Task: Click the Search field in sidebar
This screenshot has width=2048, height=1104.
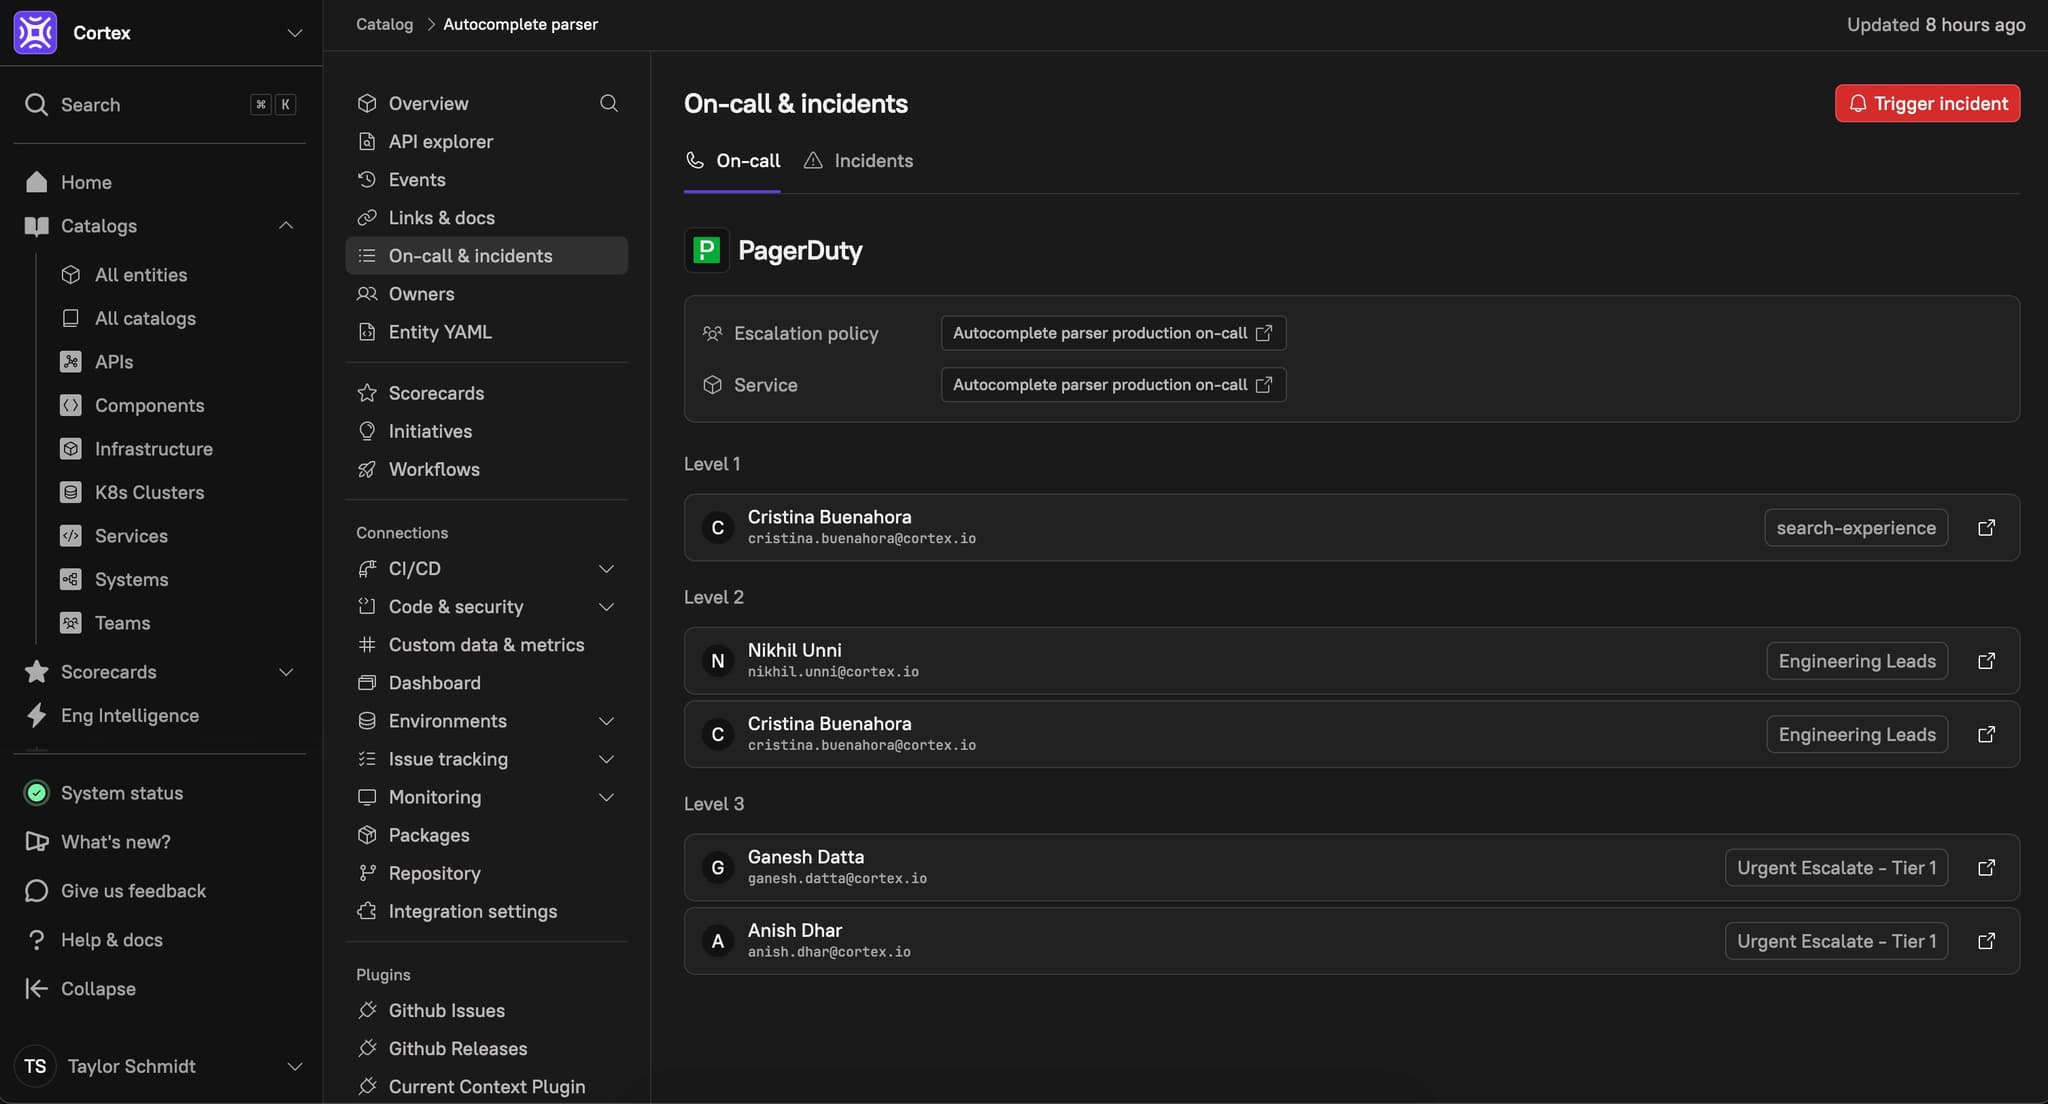Action: (160, 104)
